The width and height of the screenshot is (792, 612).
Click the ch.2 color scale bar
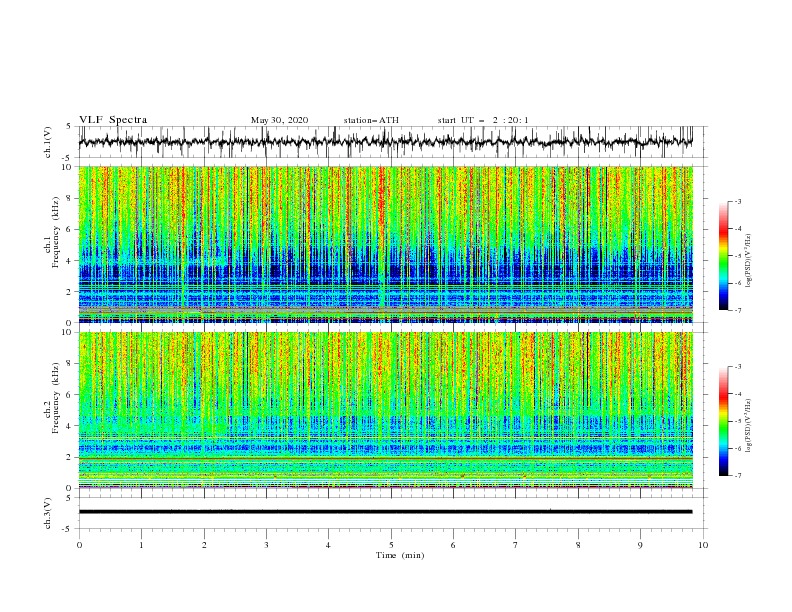(724, 421)
